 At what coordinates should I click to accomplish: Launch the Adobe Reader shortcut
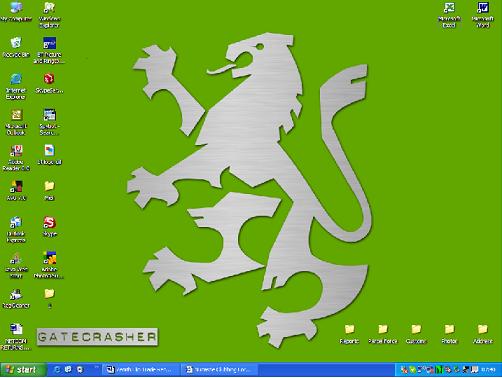tap(16, 158)
